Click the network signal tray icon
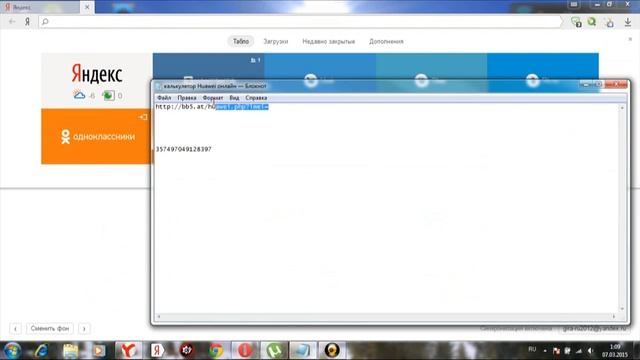Image resolution: width=640 pixels, height=360 pixels. (579, 351)
